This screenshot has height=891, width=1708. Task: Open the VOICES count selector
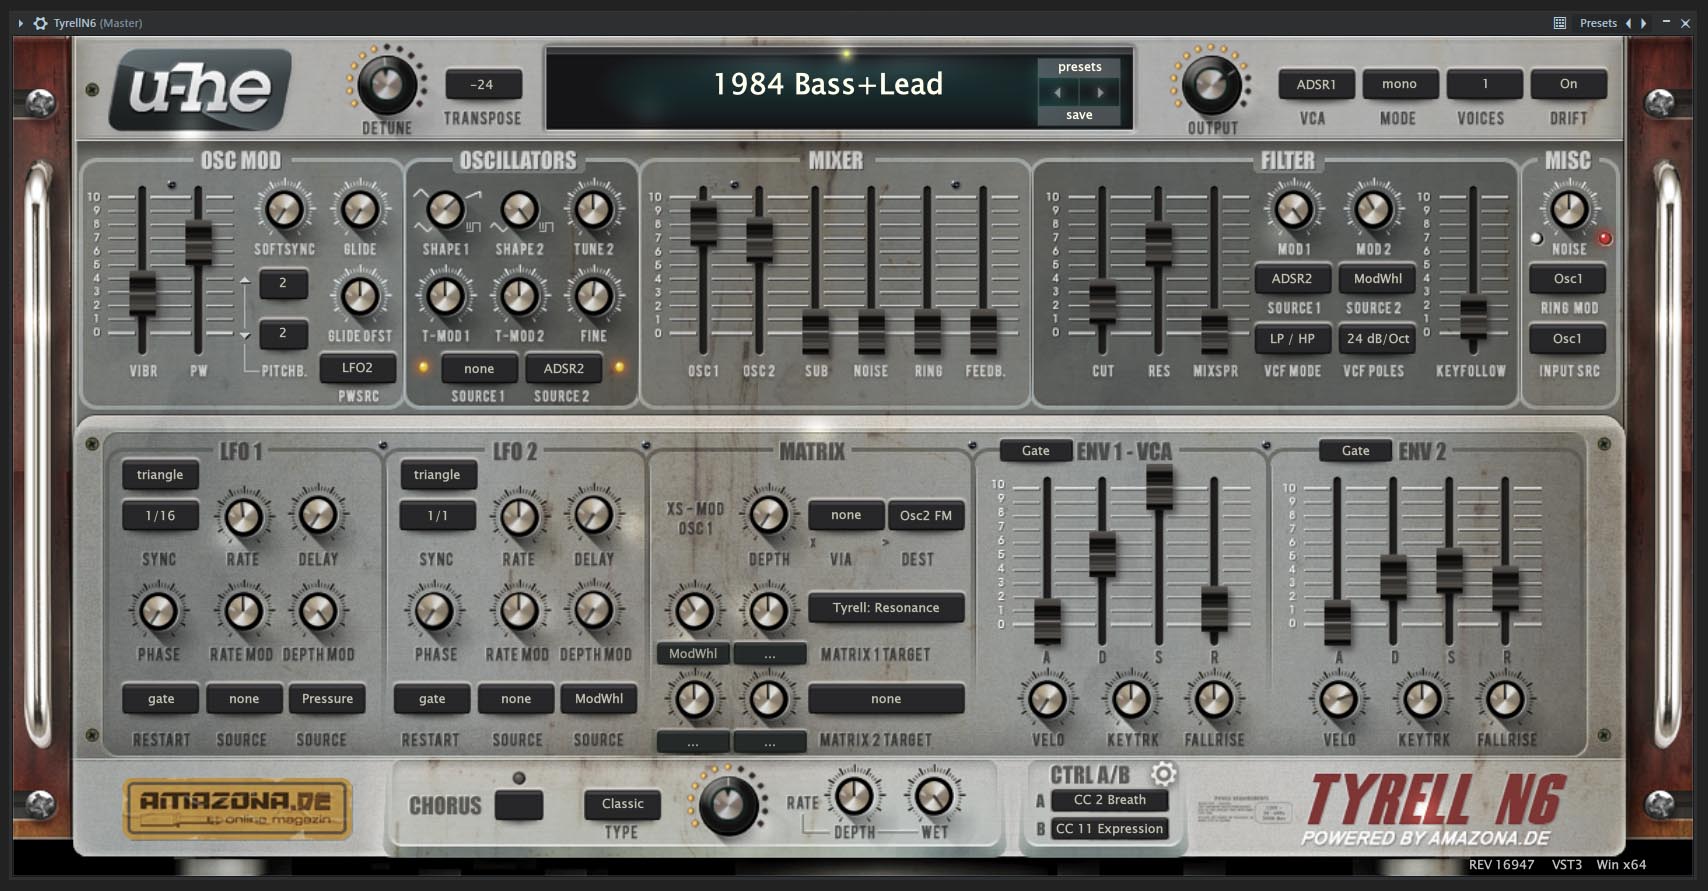coord(1484,84)
